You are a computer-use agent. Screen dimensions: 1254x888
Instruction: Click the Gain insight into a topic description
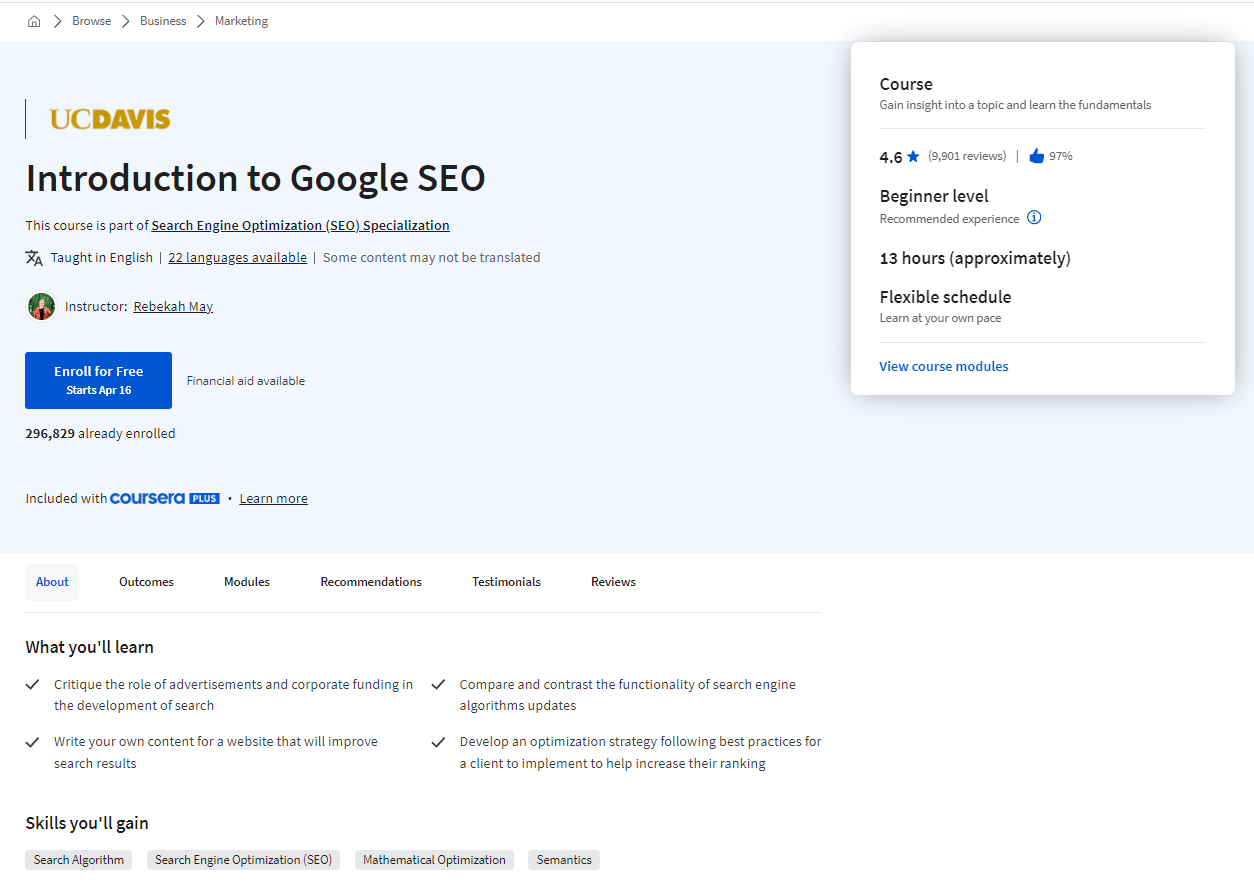(1015, 105)
